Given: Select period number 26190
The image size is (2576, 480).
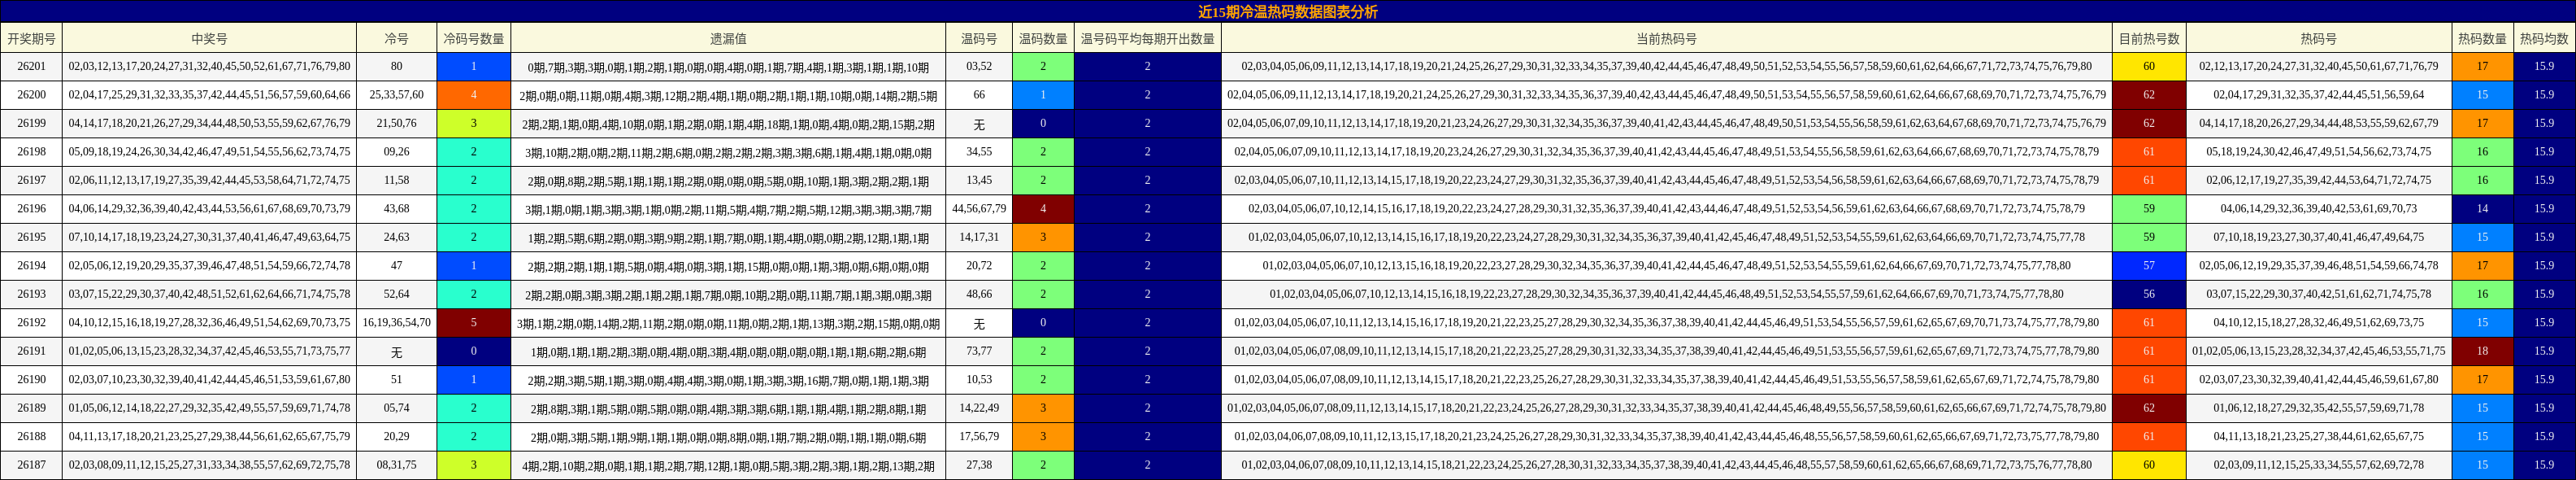Looking at the screenshot, I should pyautogui.click(x=31, y=380).
